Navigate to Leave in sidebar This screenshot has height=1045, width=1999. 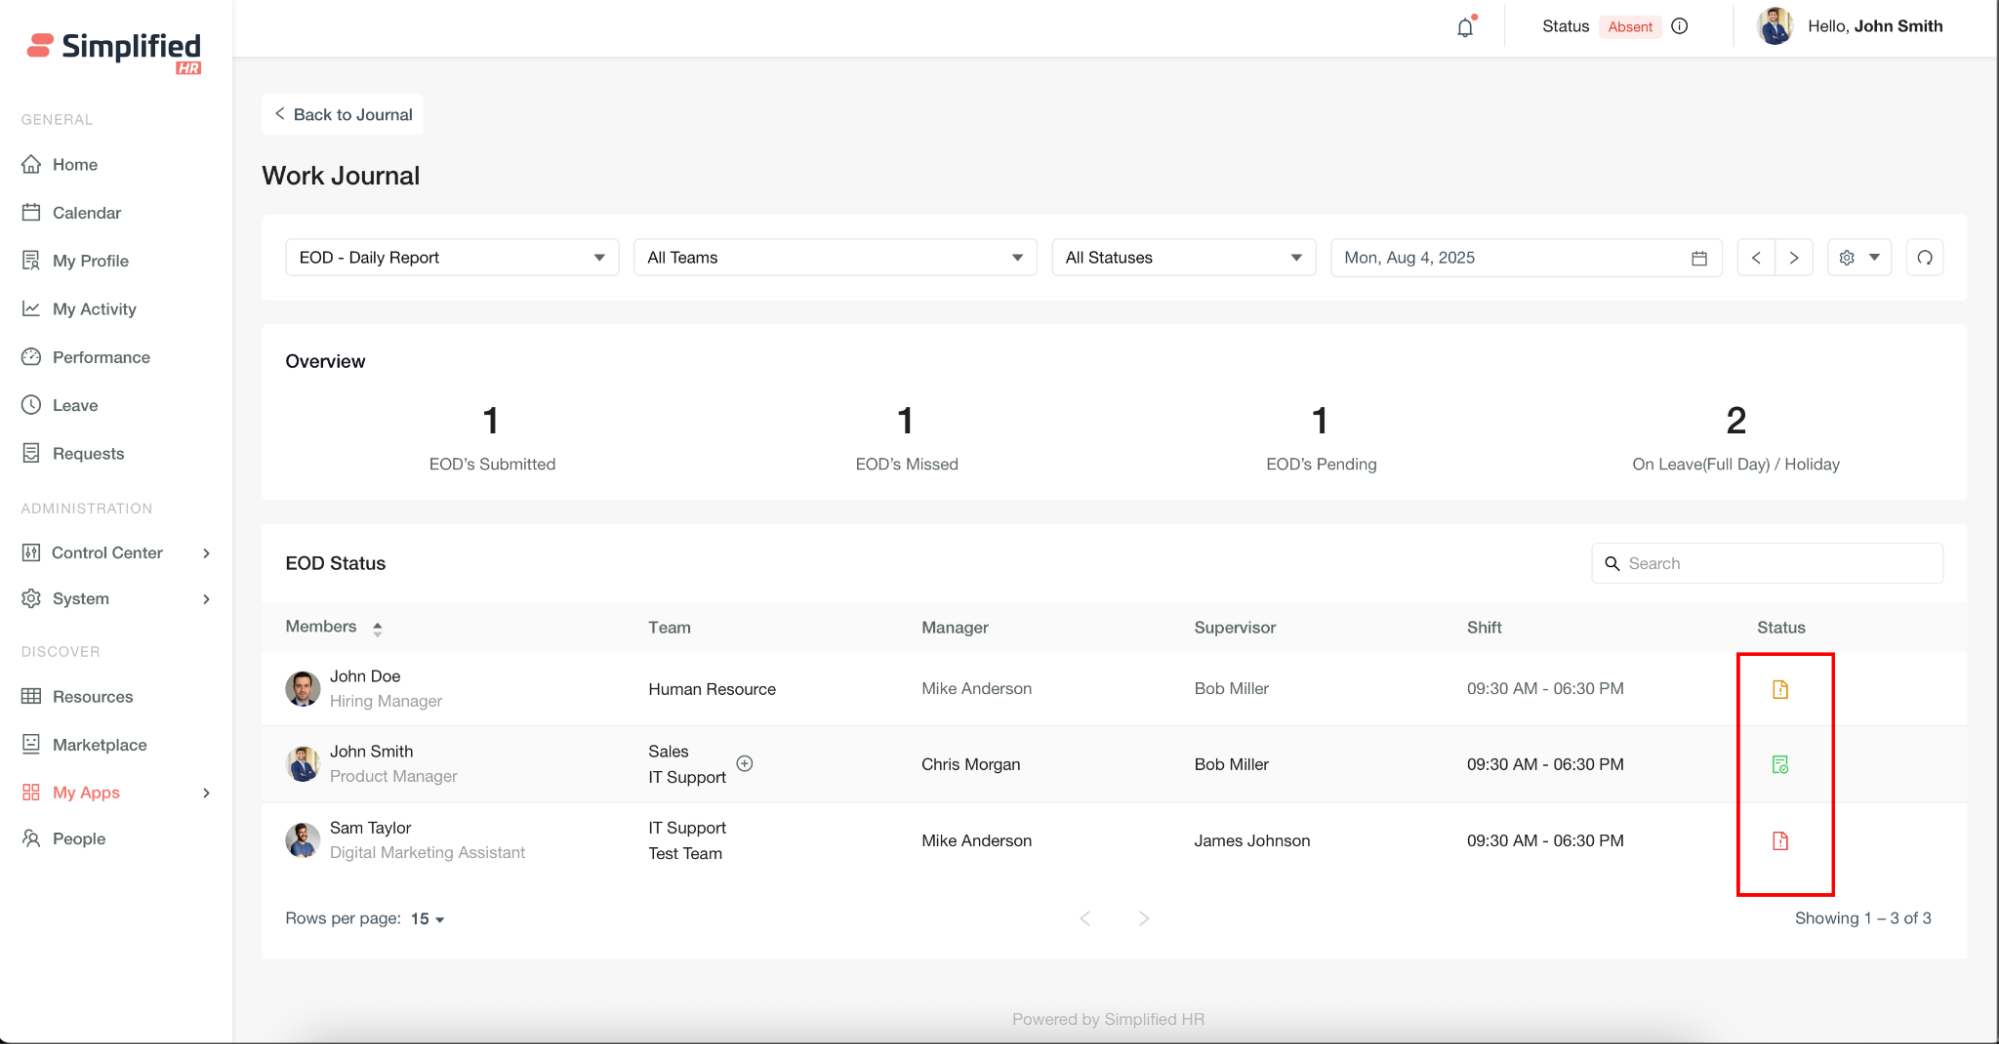click(75, 406)
